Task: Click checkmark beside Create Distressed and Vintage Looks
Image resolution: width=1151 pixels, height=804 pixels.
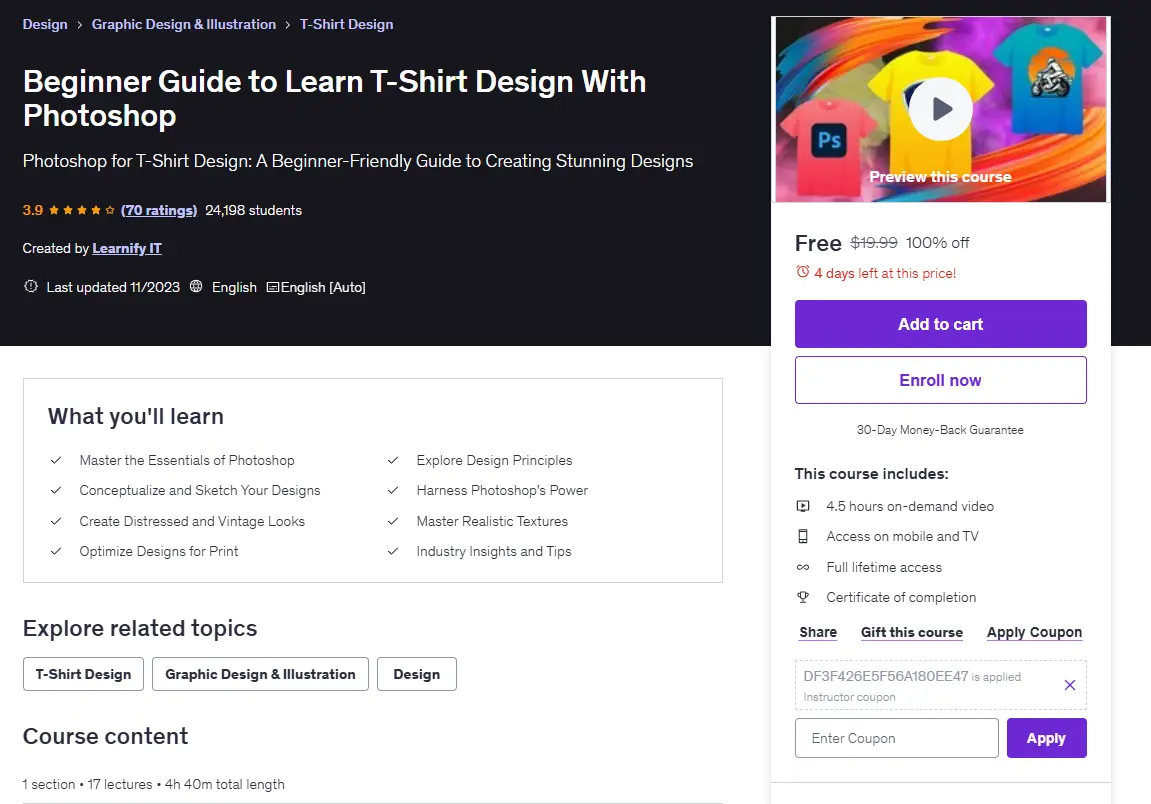Action: (56, 521)
